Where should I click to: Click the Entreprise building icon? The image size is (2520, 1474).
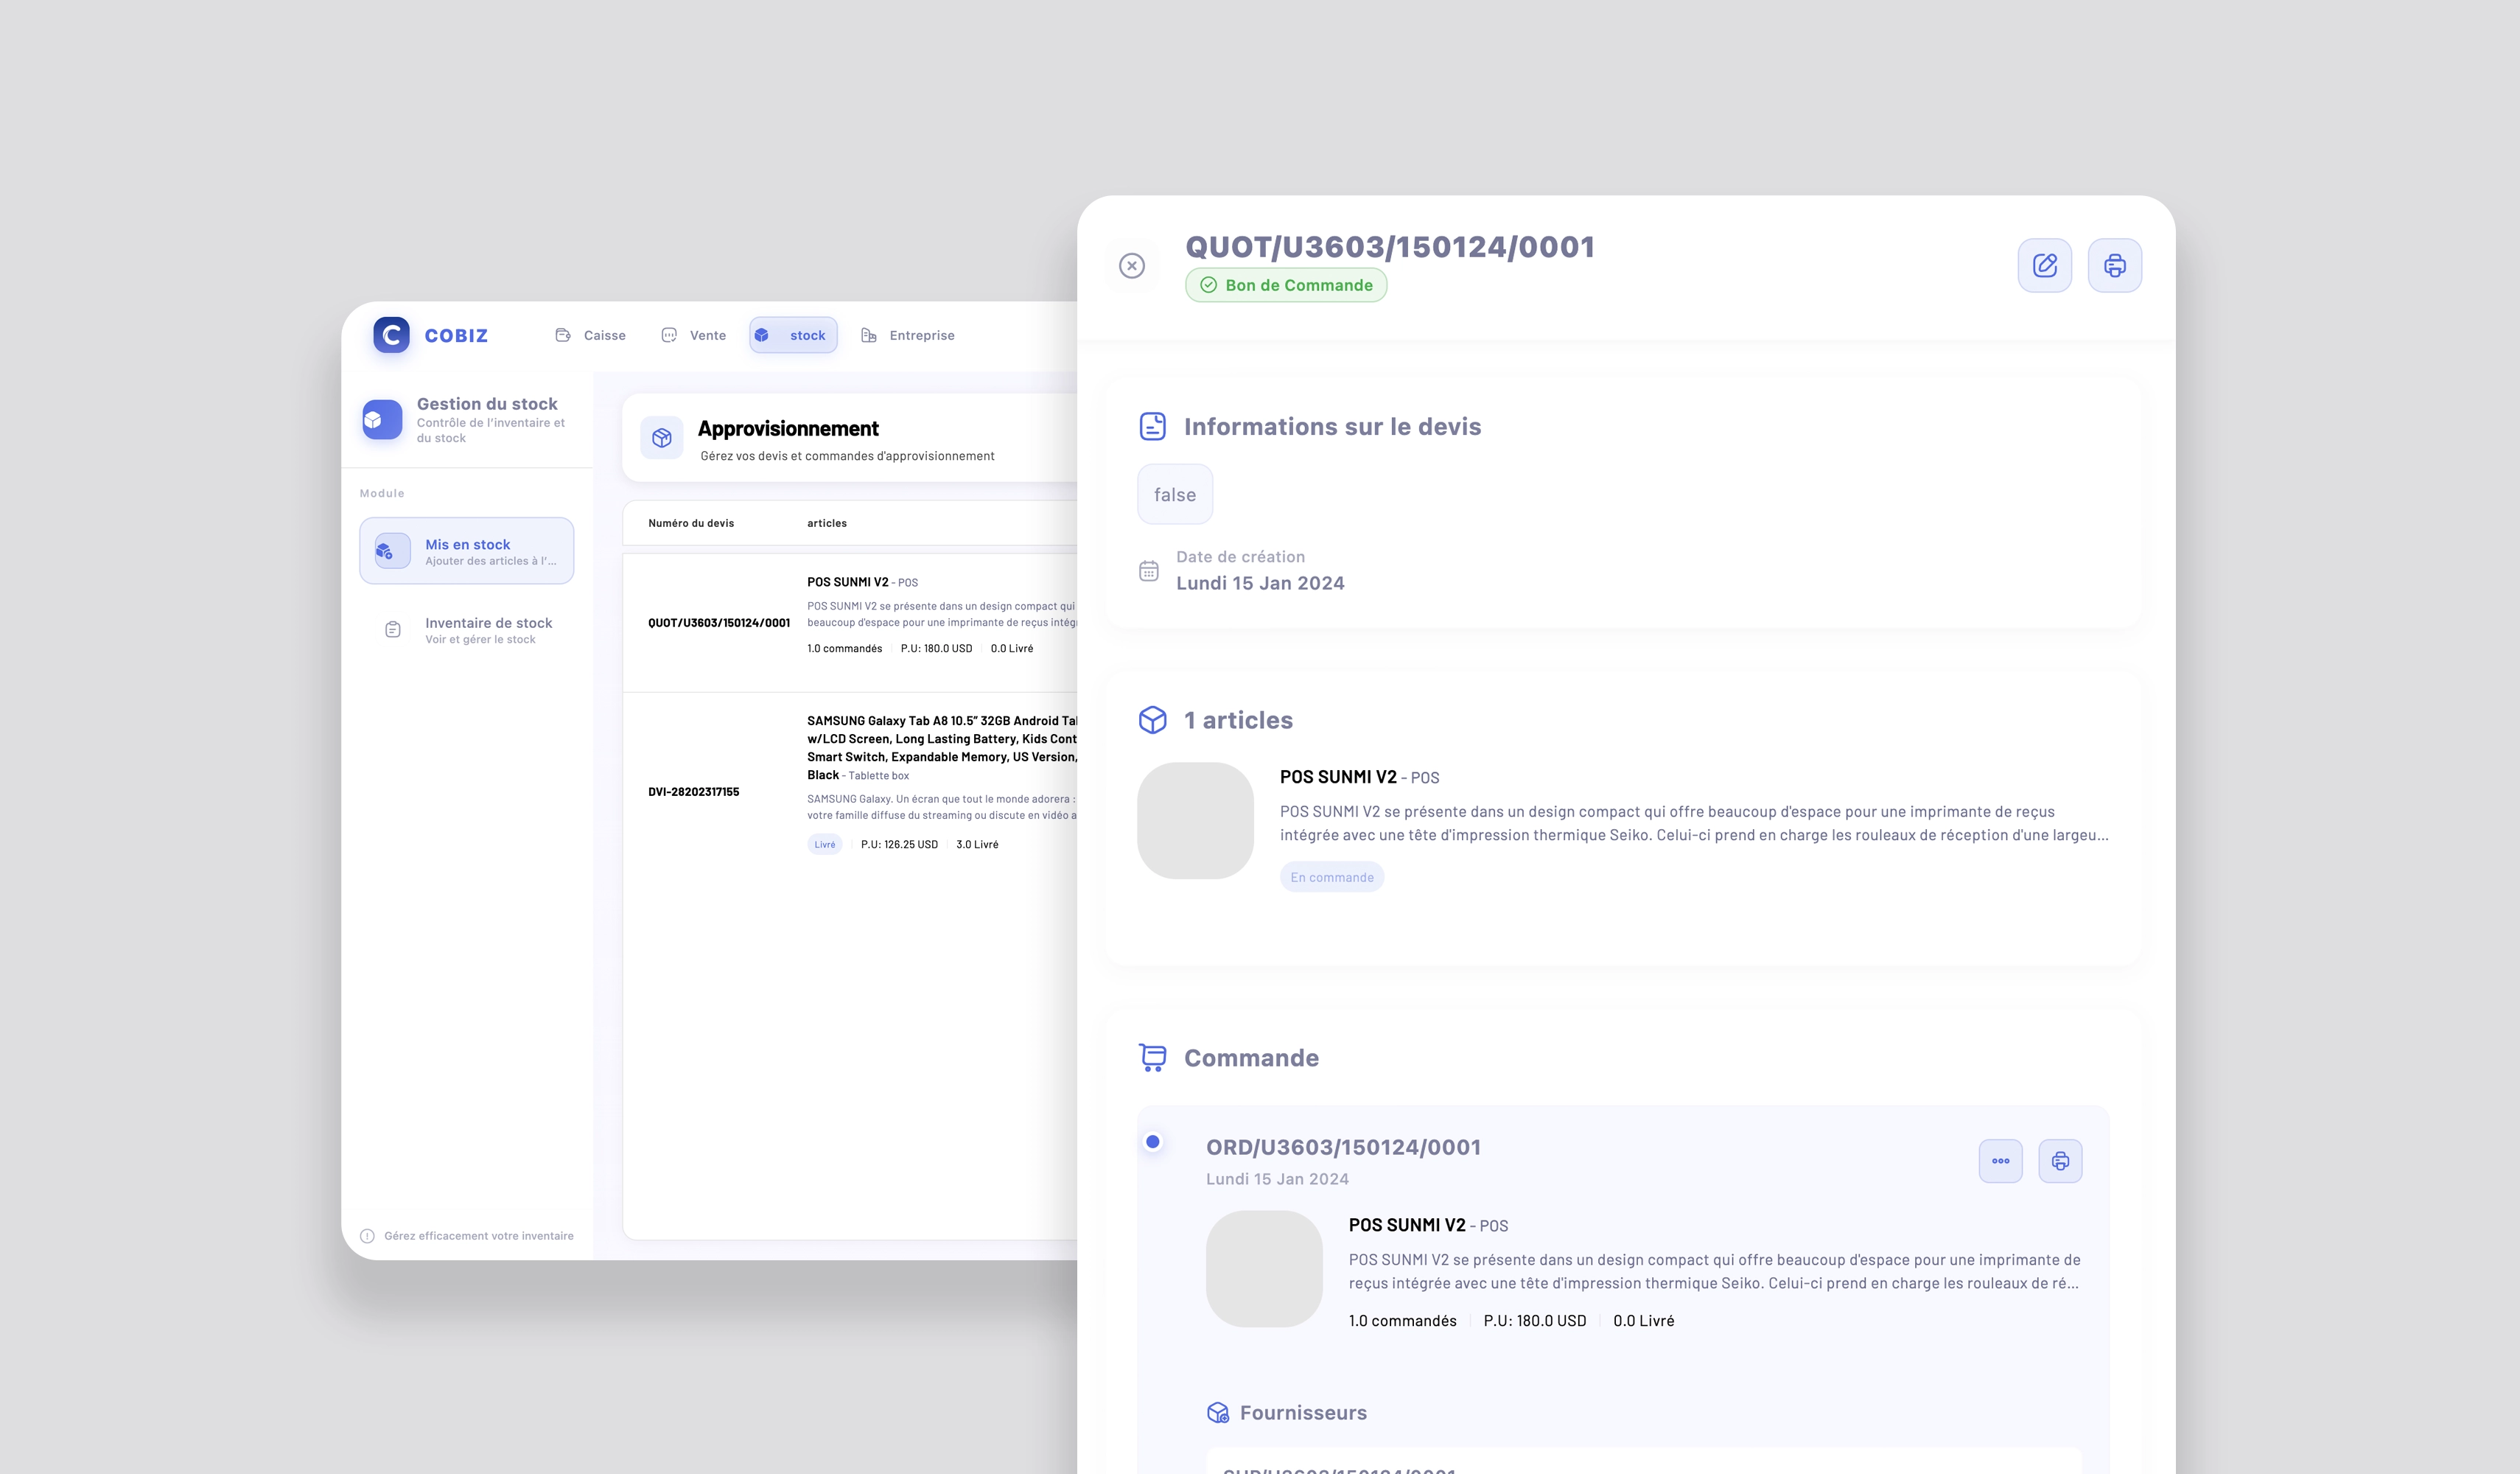tap(869, 335)
